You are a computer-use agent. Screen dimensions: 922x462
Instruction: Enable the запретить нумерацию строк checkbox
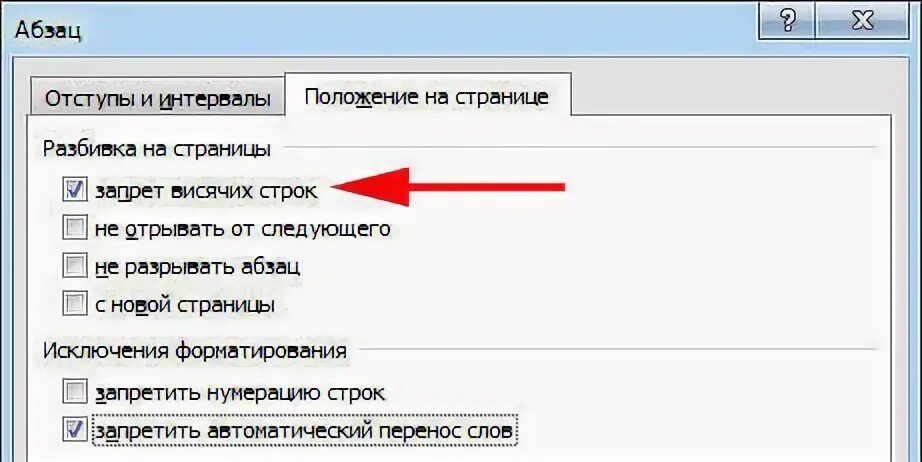click(75, 392)
